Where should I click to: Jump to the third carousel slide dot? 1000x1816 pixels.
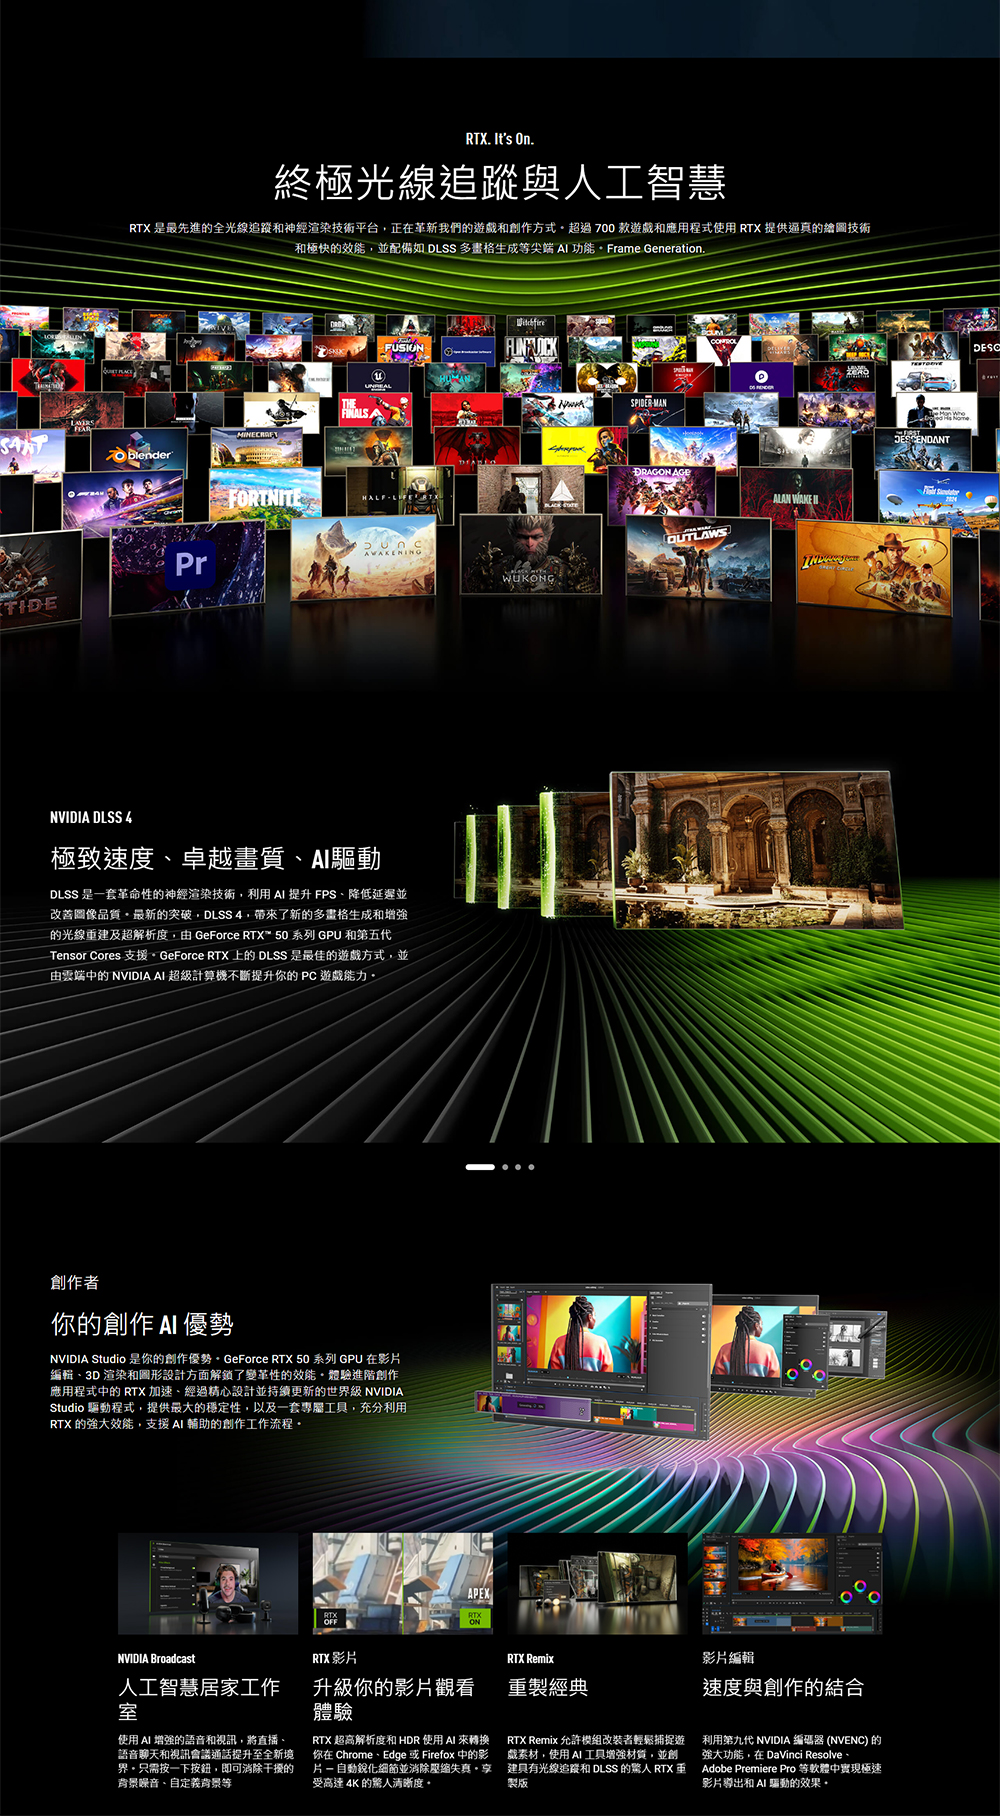[x=518, y=1167]
